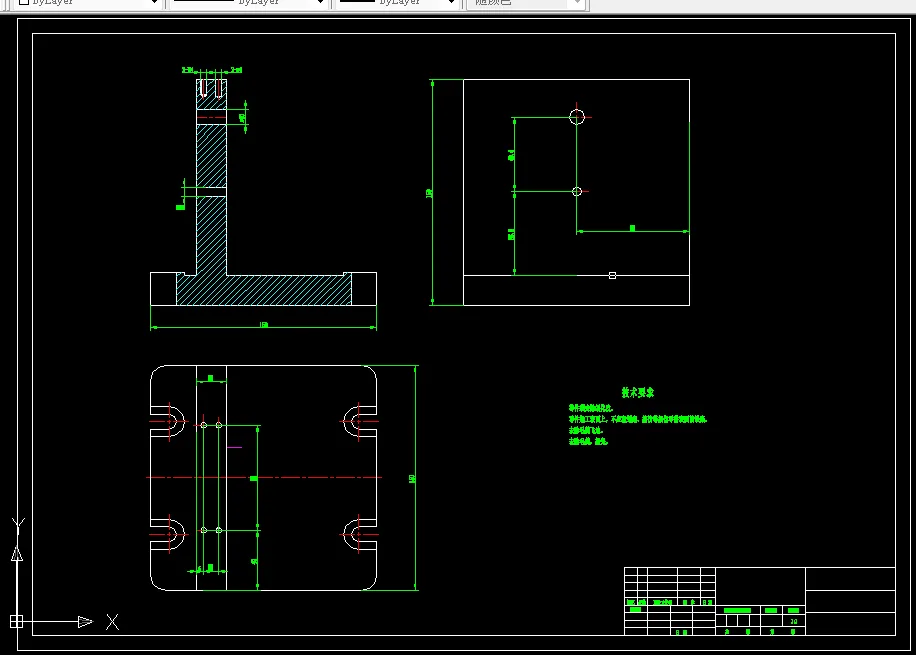The image size is (916, 655).
Task: Open the linetype ByLayer dropdown
Action: (248, 2)
